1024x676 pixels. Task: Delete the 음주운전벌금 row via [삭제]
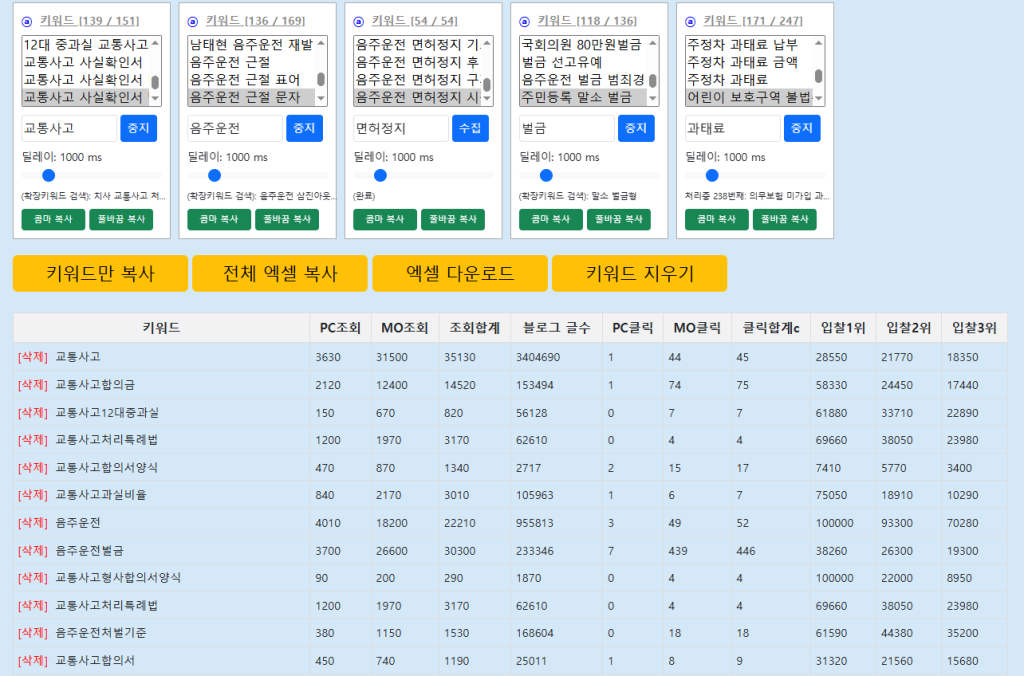32,550
